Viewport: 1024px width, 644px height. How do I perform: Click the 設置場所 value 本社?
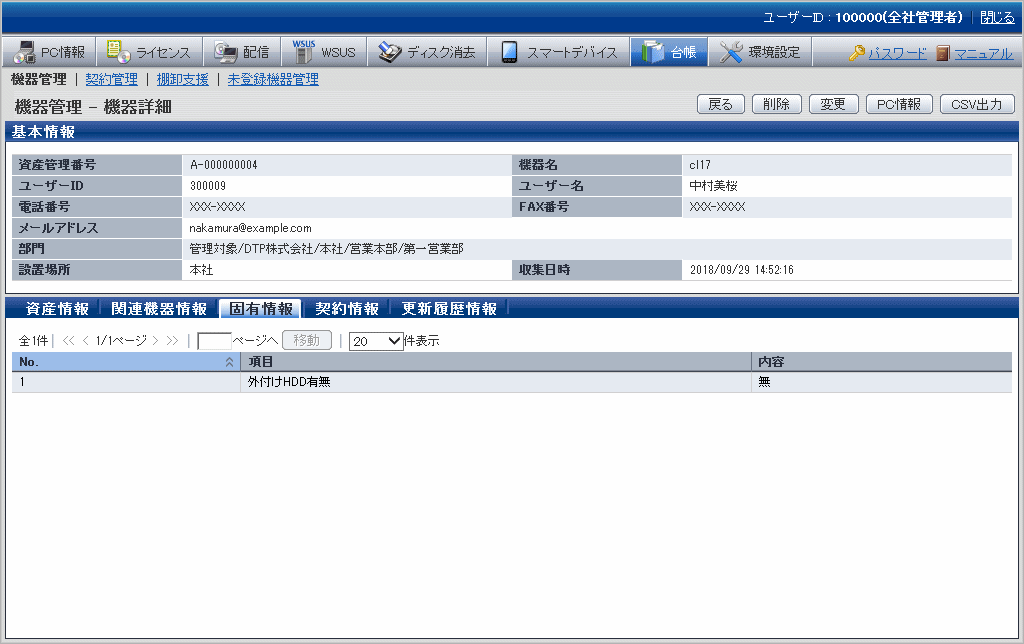pyautogui.click(x=201, y=270)
